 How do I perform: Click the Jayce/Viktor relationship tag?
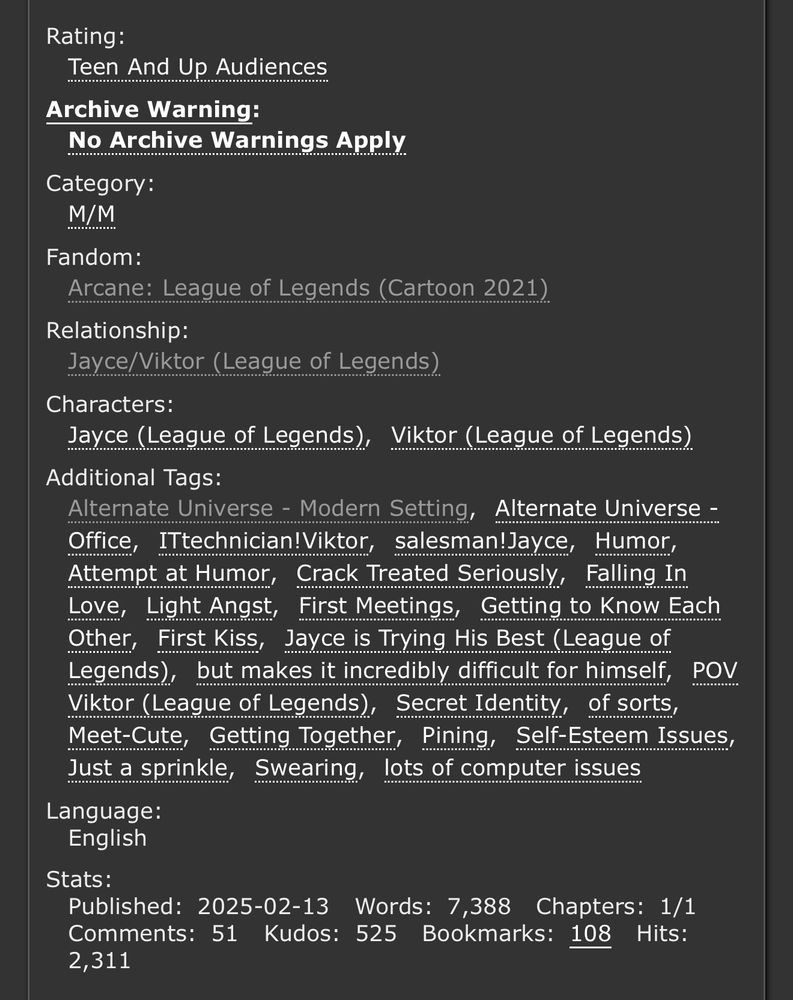click(x=253, y=361)
